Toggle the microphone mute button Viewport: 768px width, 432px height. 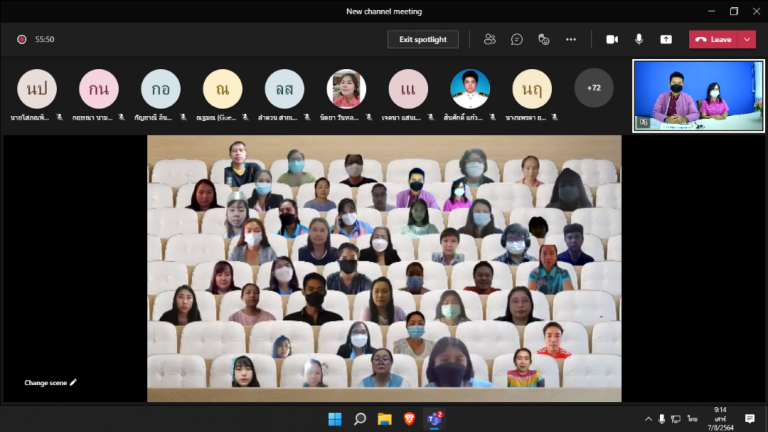(x=639, y=39)
